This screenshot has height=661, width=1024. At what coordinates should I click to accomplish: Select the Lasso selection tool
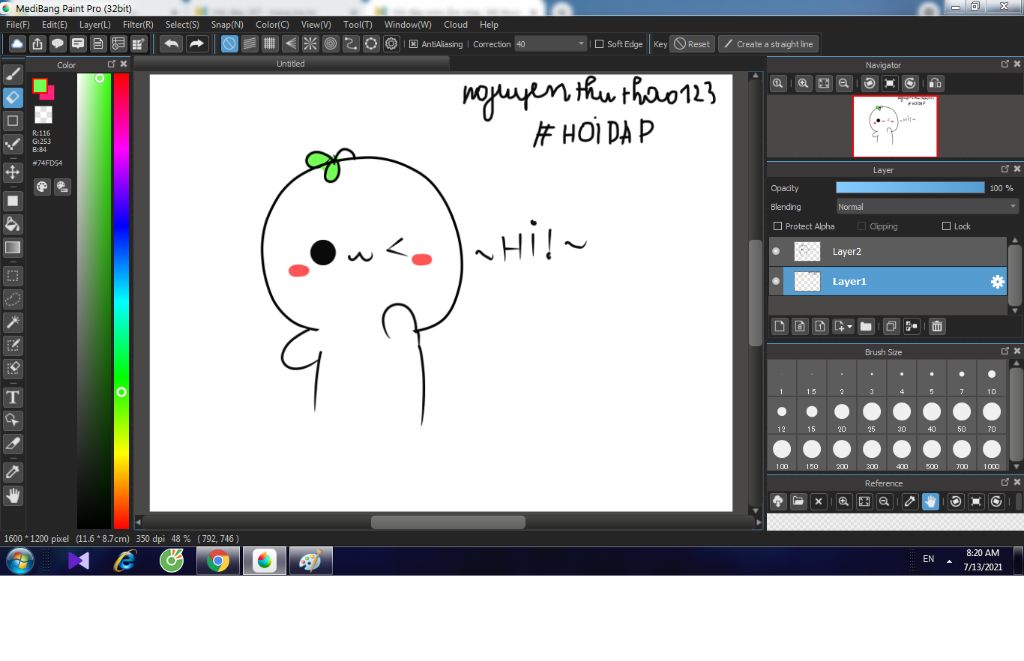coord(12,299)
